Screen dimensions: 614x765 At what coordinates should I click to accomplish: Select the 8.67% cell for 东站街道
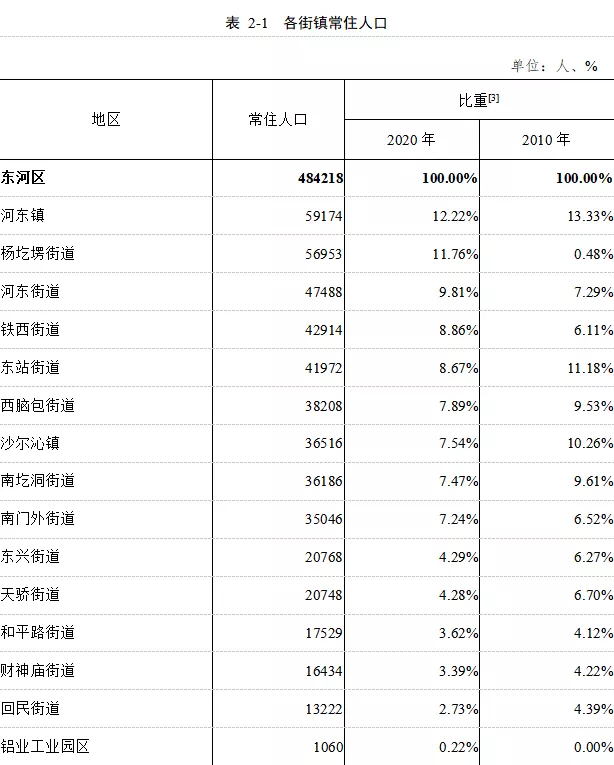point(456,368)
